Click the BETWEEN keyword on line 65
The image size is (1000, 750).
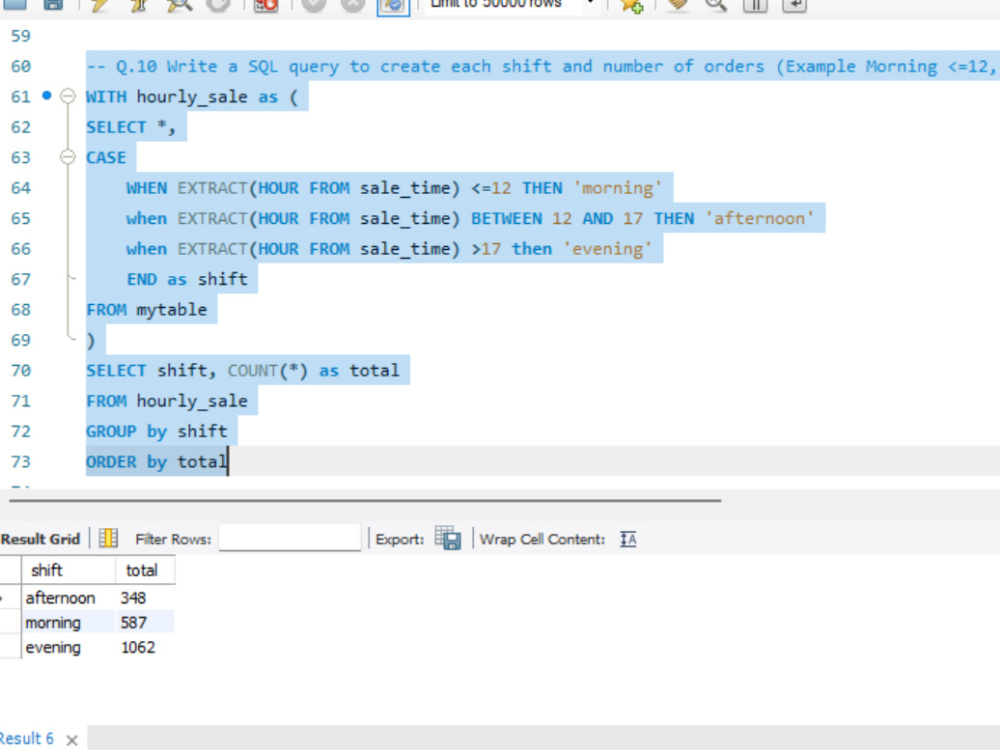(506, 219)
